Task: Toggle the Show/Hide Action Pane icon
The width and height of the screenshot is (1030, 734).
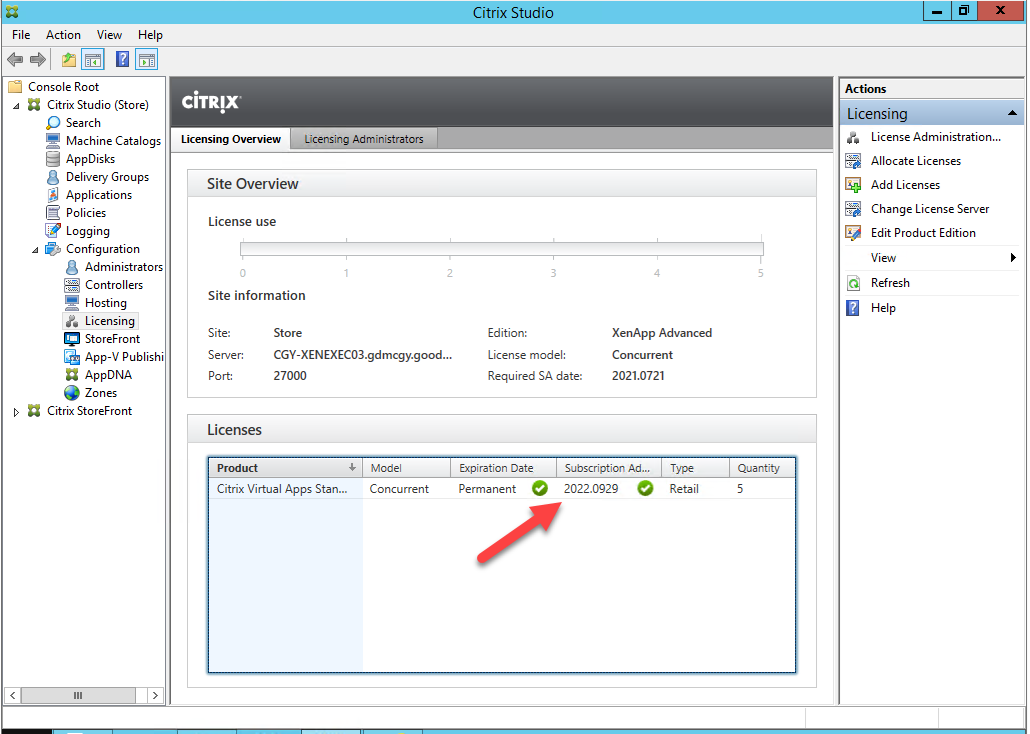Action: (x=146, y=60)
